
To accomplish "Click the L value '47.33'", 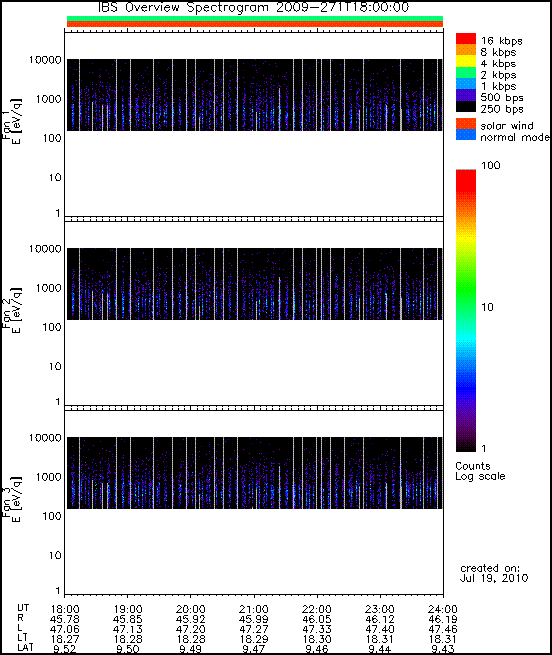I will [x=317, y=629].
